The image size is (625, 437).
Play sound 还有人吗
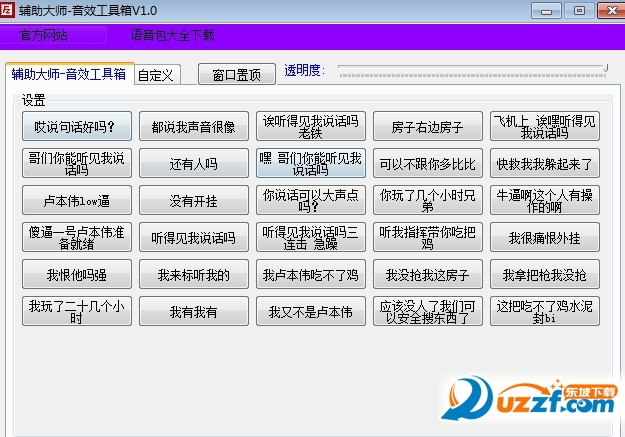coord(194,163)
